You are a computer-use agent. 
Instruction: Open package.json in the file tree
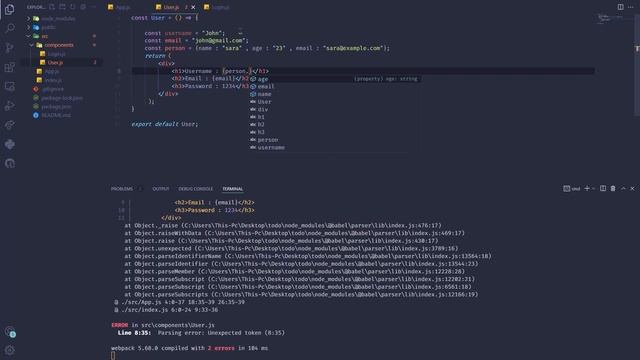pyautogui.click(x=56, y=107)
